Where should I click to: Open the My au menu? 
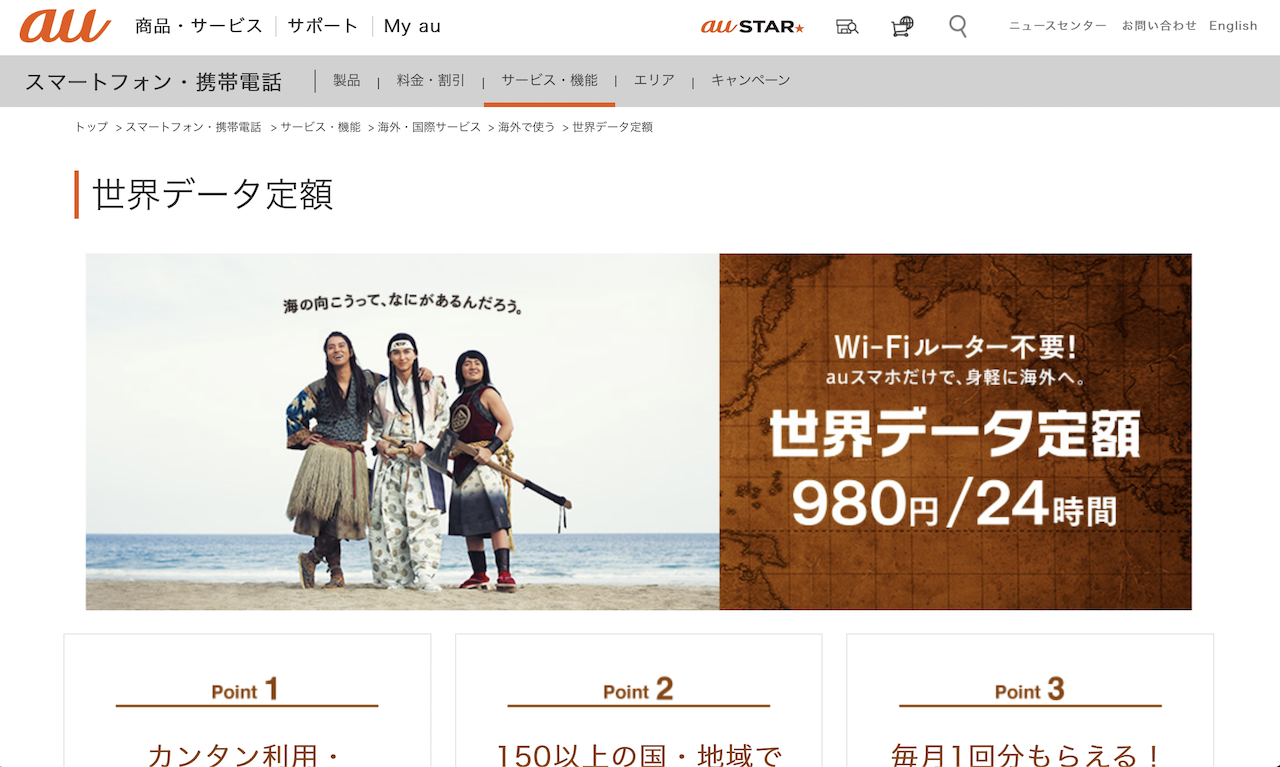[412, 26]
